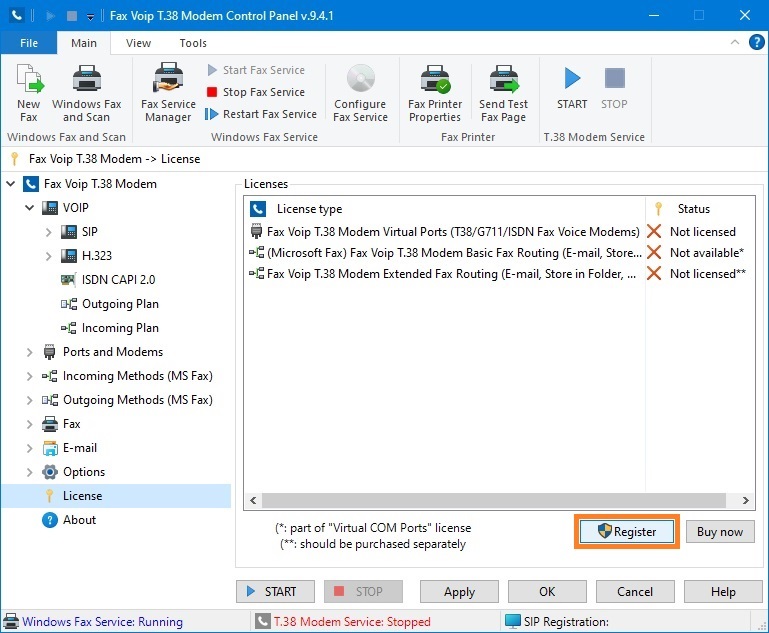Expand the H.323 tree node
769x633 pixels.
point(48,256)
